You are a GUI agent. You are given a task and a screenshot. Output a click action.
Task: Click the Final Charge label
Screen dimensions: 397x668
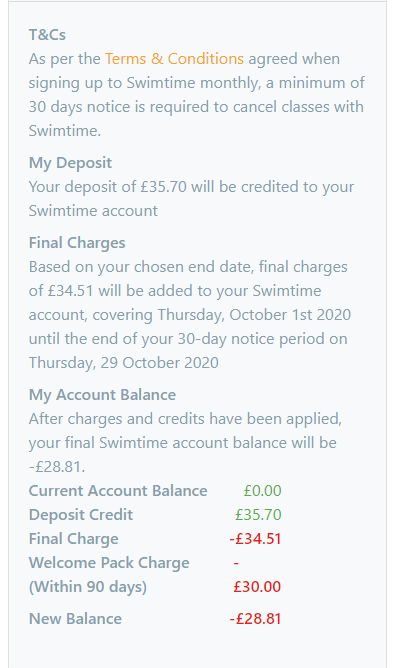(x=74, y=538)
